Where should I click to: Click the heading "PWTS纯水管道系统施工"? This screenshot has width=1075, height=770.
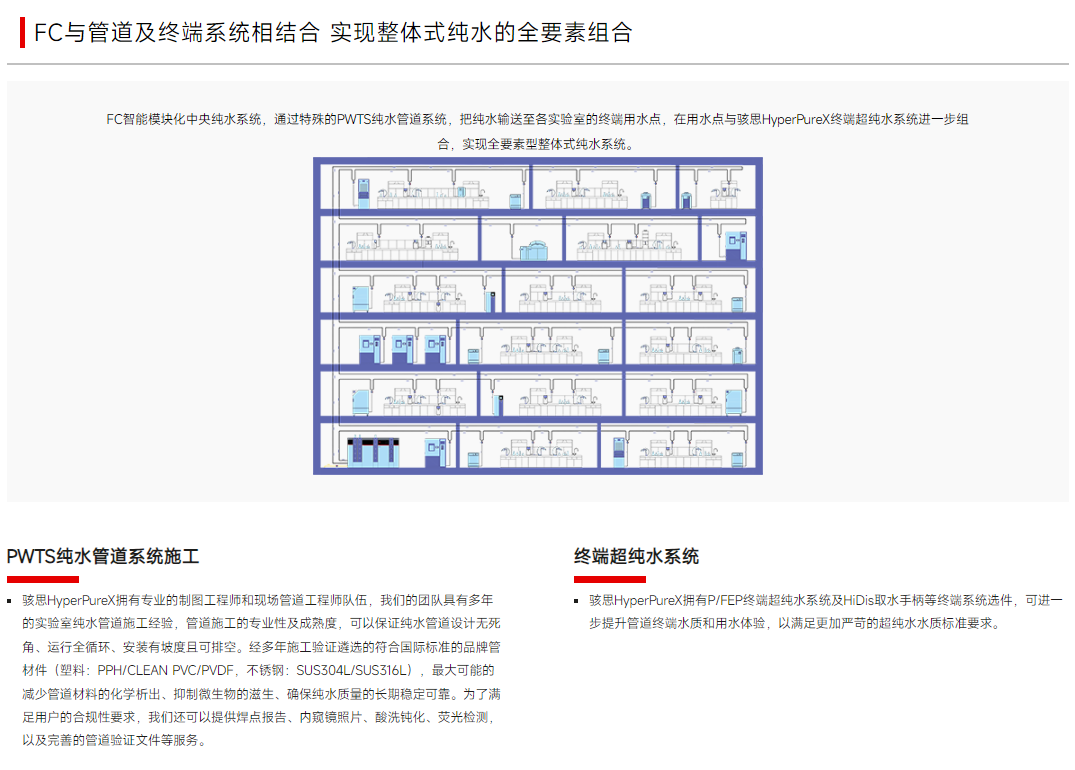tap(103, 556)
